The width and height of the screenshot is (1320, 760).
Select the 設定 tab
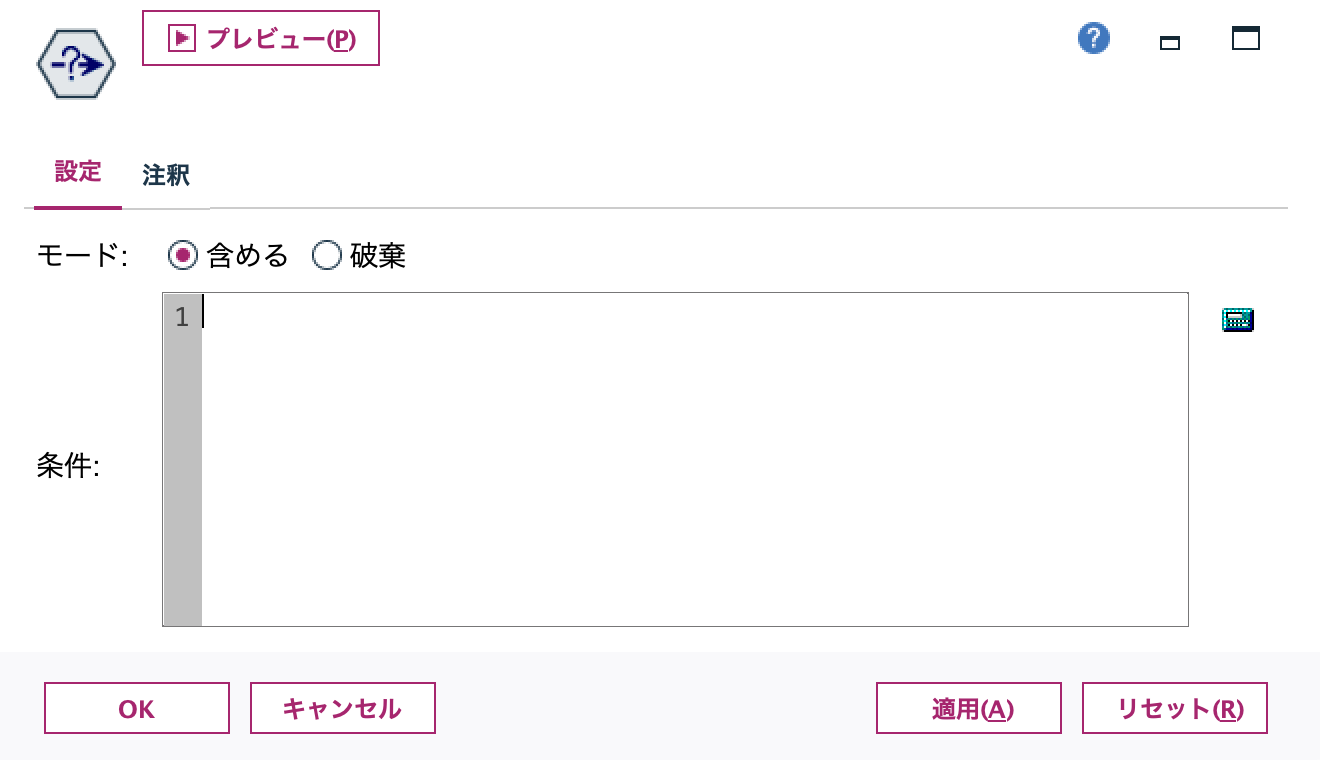click(x=77, y=174)
